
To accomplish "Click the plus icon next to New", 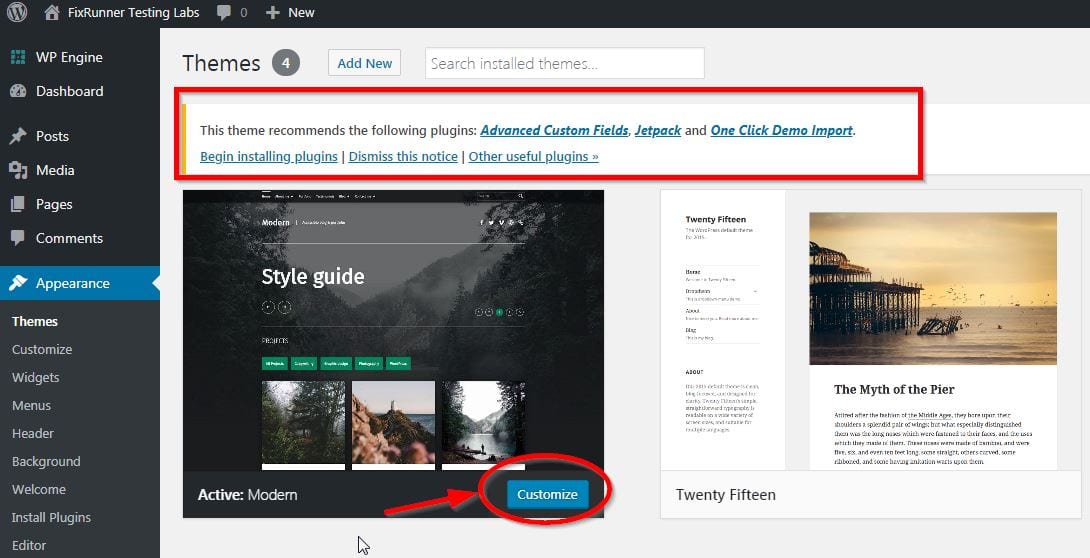I will 272,13.
